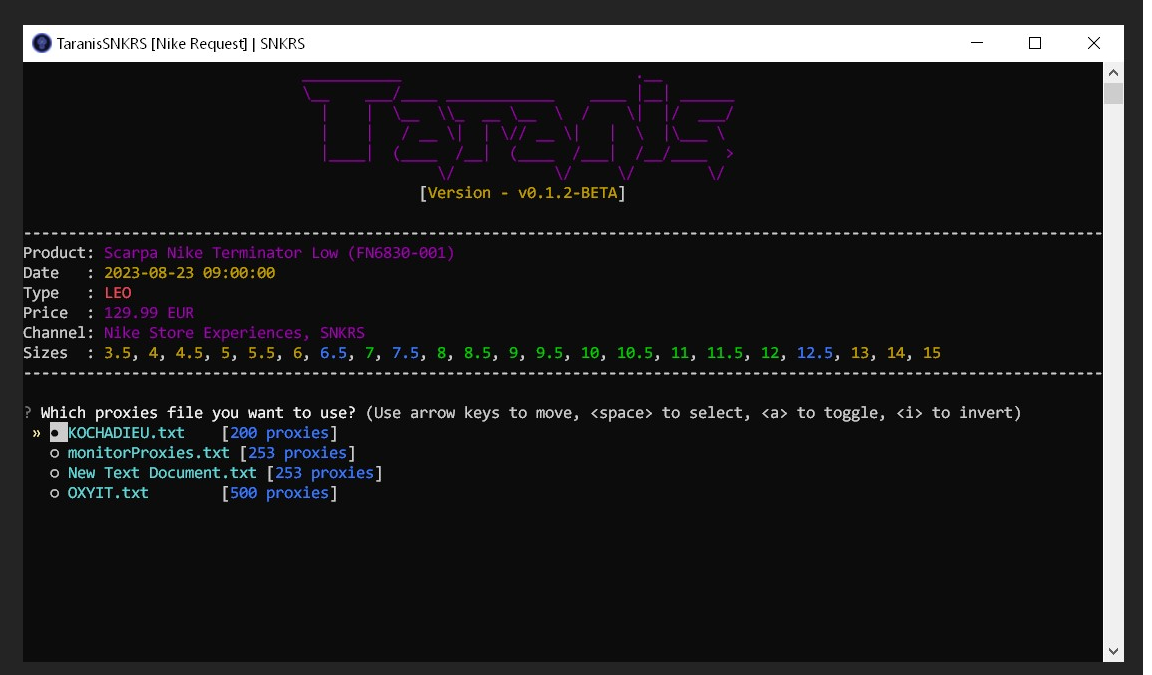The image size is (1152, 675).
Task: Minimize the TaranisSNKRS window
Action: click(x=977, y=43)
